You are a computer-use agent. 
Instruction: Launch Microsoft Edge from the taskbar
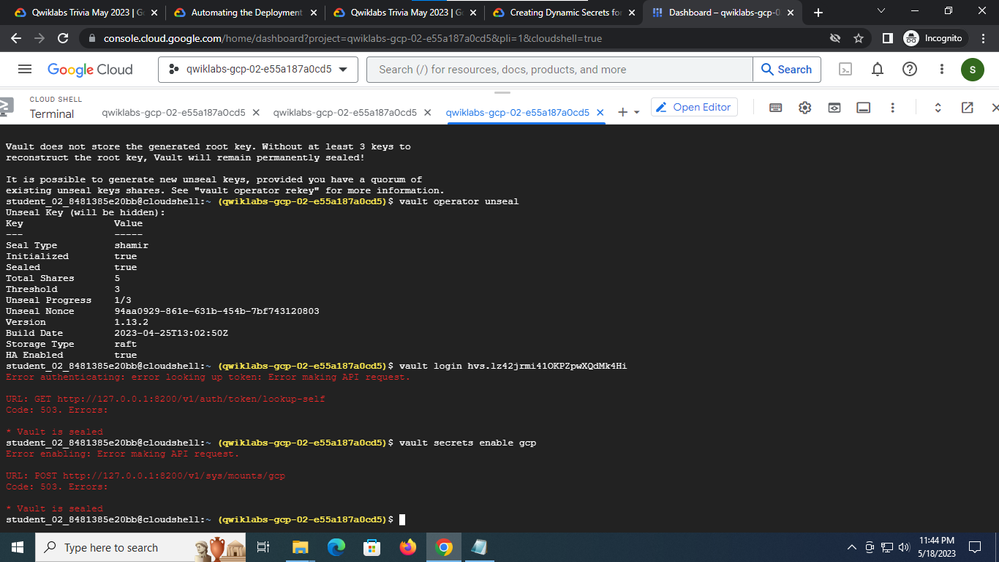pyautogui.click(x=336, y=547)
